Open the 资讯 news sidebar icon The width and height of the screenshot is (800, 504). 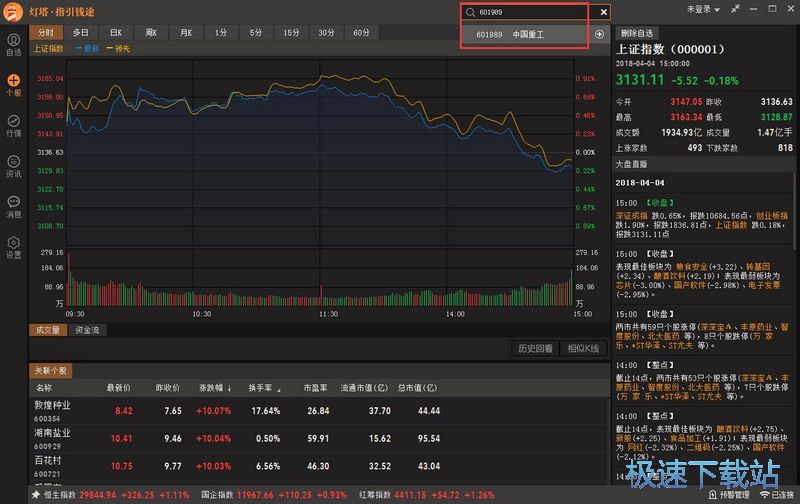[14, 166]
